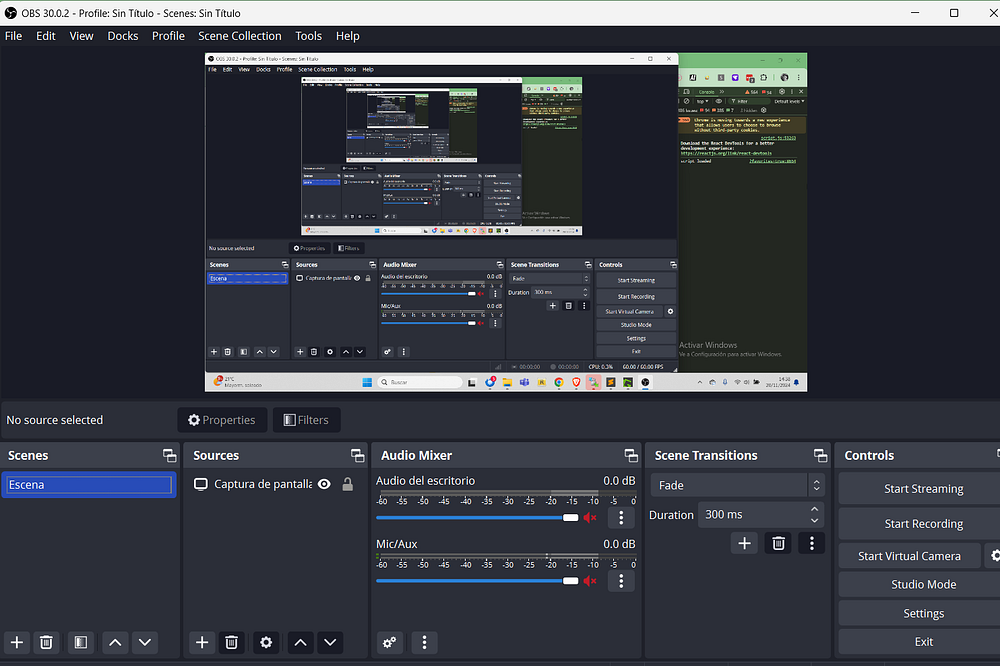Screen dimensions: 1000x666
Task: Unmute Mic/Aux speaker icon
Action: (590, 581)
